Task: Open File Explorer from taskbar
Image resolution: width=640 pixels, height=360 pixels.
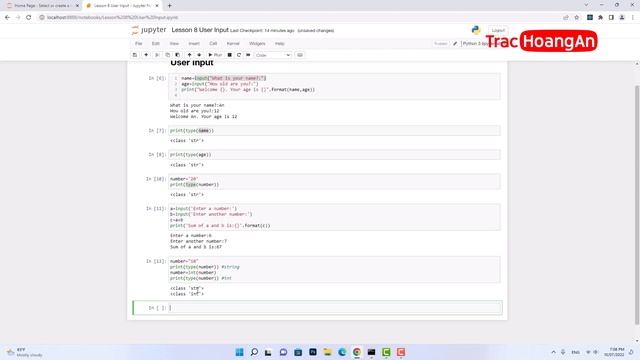Action: (327, 352)
